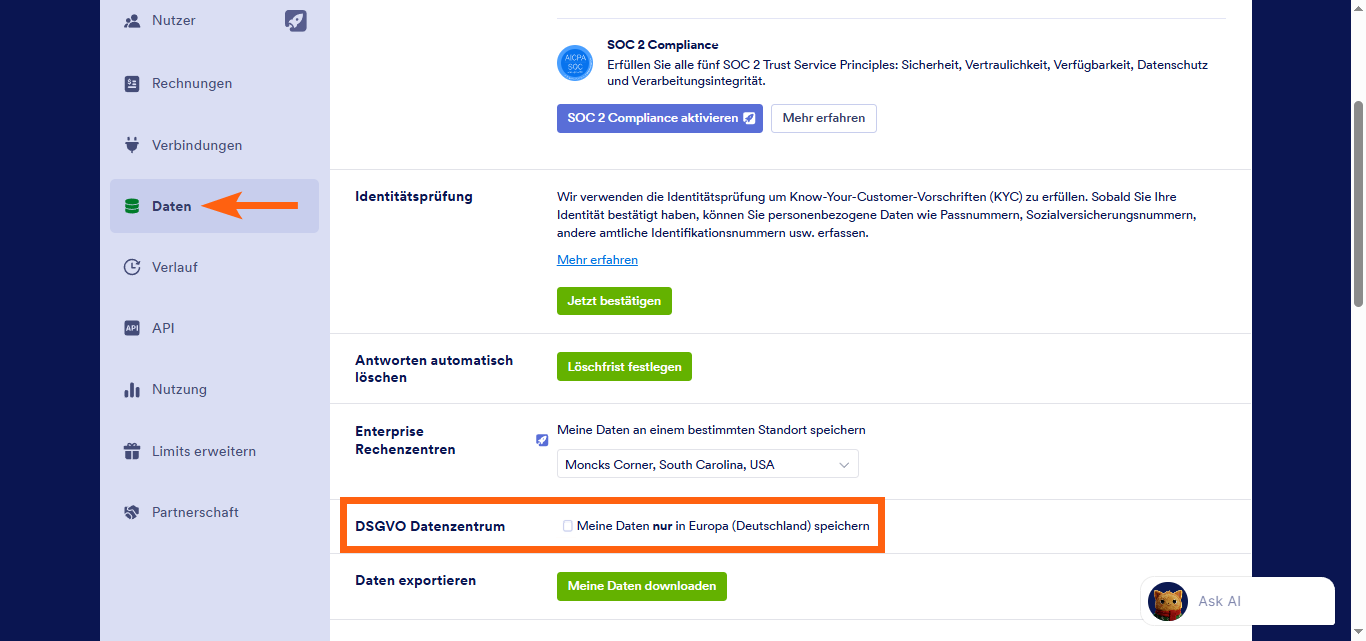Click Mehr erfahren button beside SOC 2
Screen dimensions: 1366x641
point(823,118)
